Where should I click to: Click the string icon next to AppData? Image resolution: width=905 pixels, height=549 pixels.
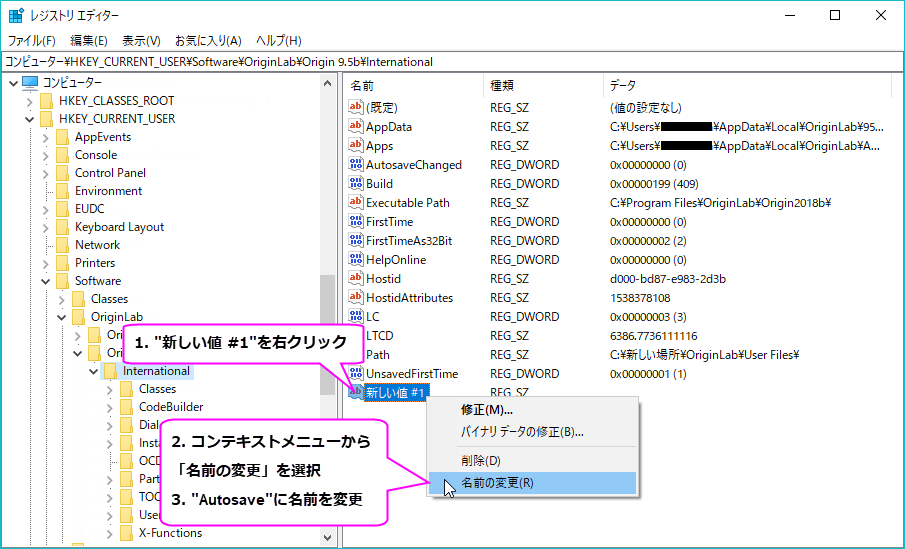pos(356,126)
